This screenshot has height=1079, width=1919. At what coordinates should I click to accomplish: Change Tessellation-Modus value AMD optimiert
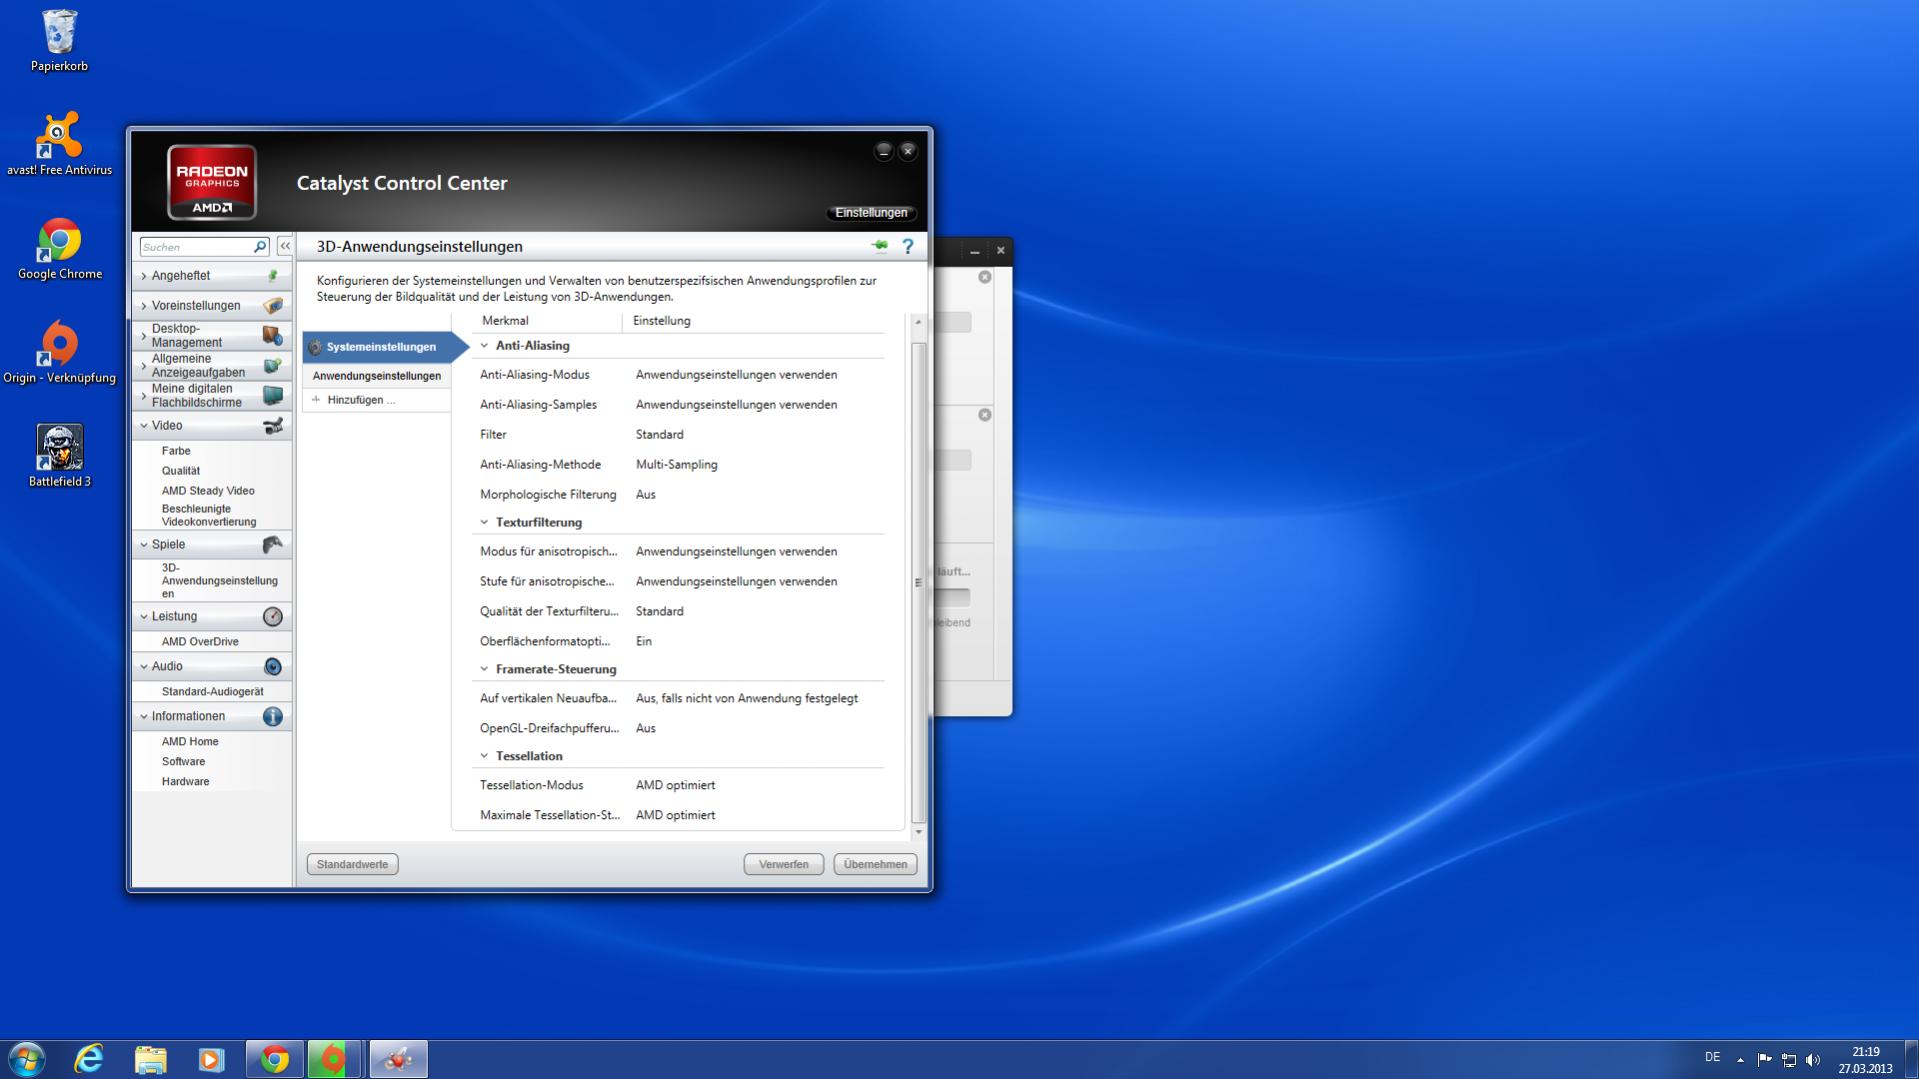point(675,786)
